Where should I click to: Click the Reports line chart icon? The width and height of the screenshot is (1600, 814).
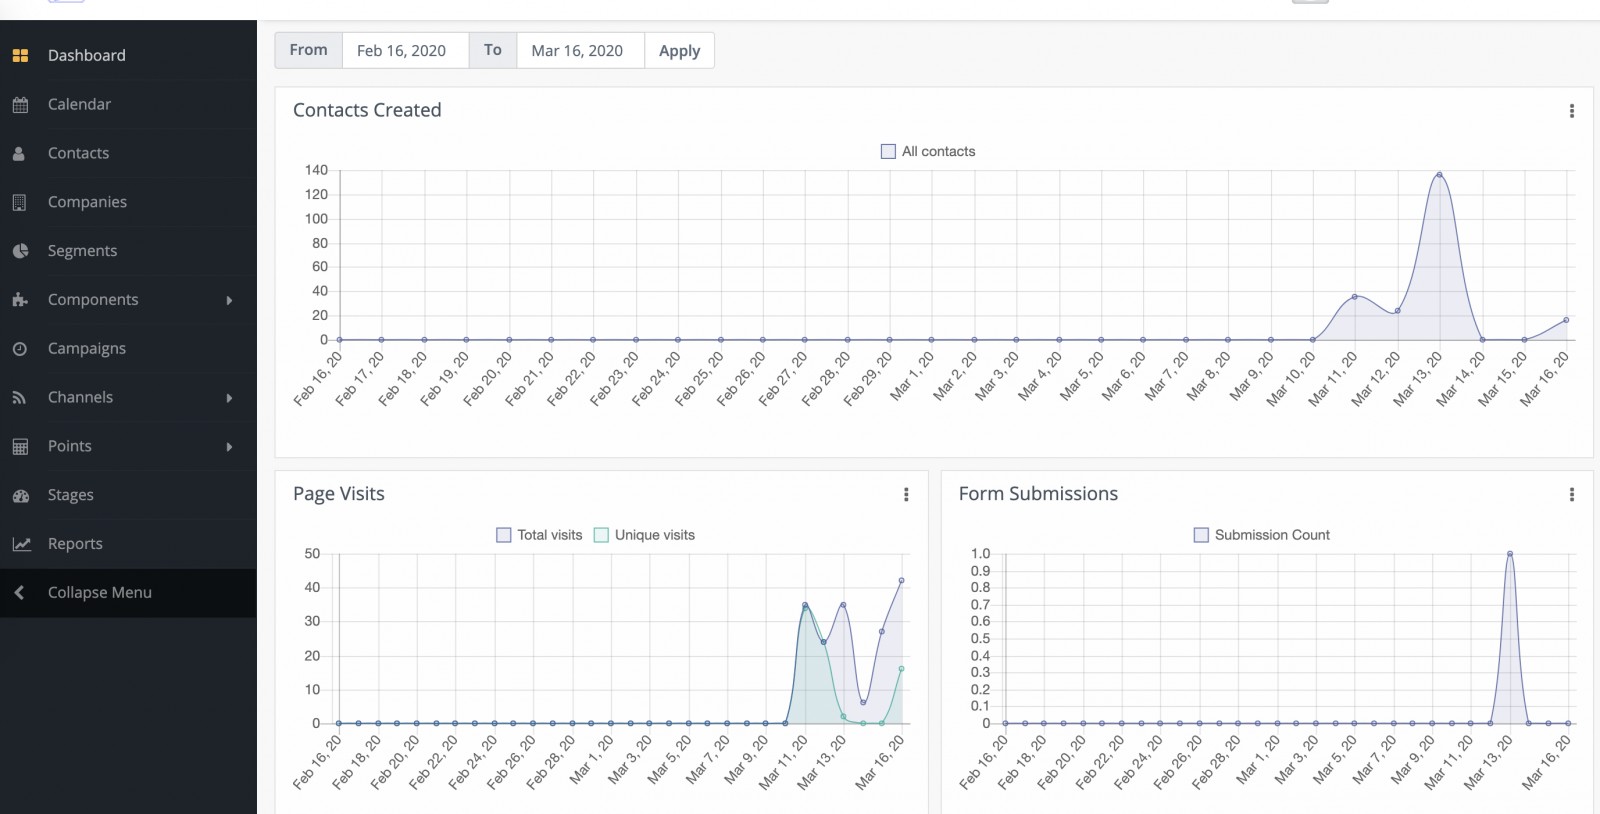click(x=21, y=544)
